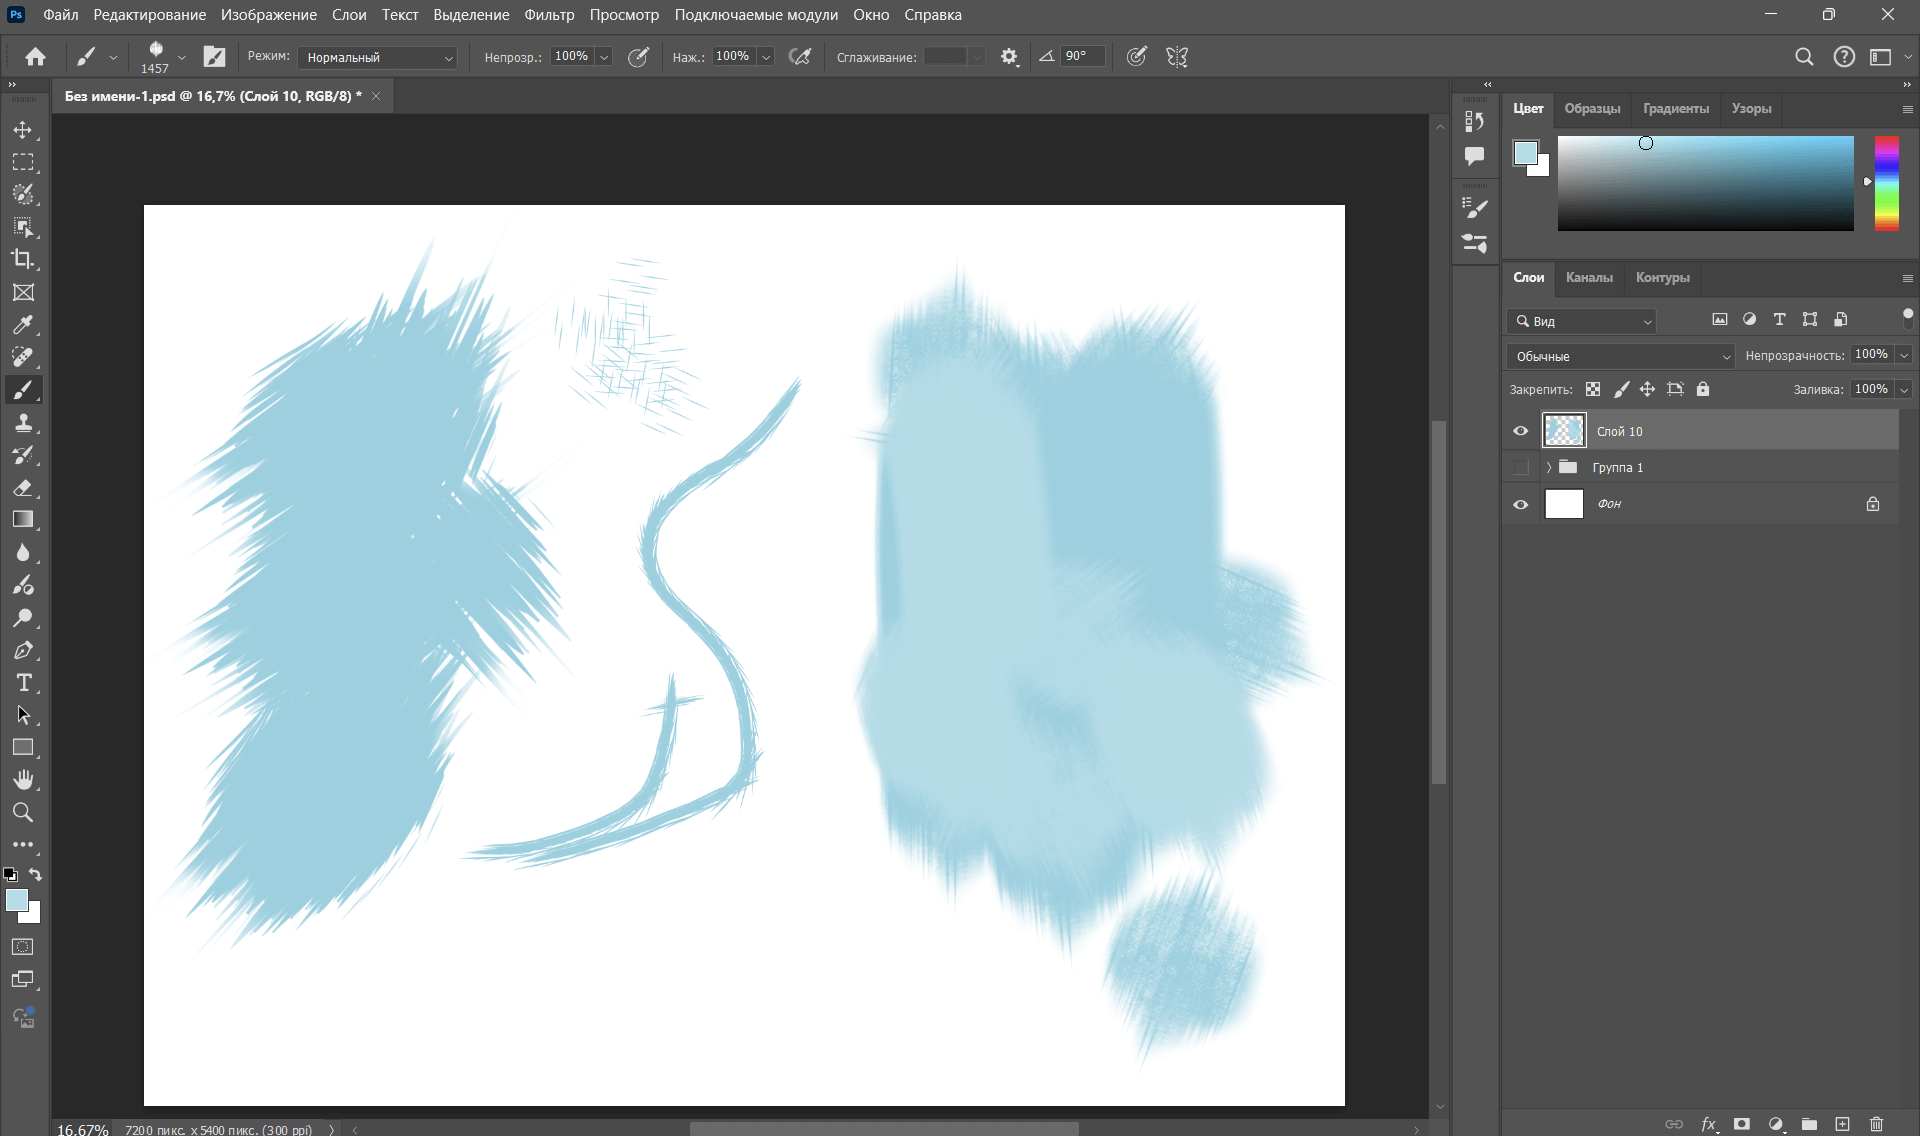1920x1136 pixels.
Task: Toggle lock transparent pixels
Action: pyautogui.click(x=1593, y=389)
